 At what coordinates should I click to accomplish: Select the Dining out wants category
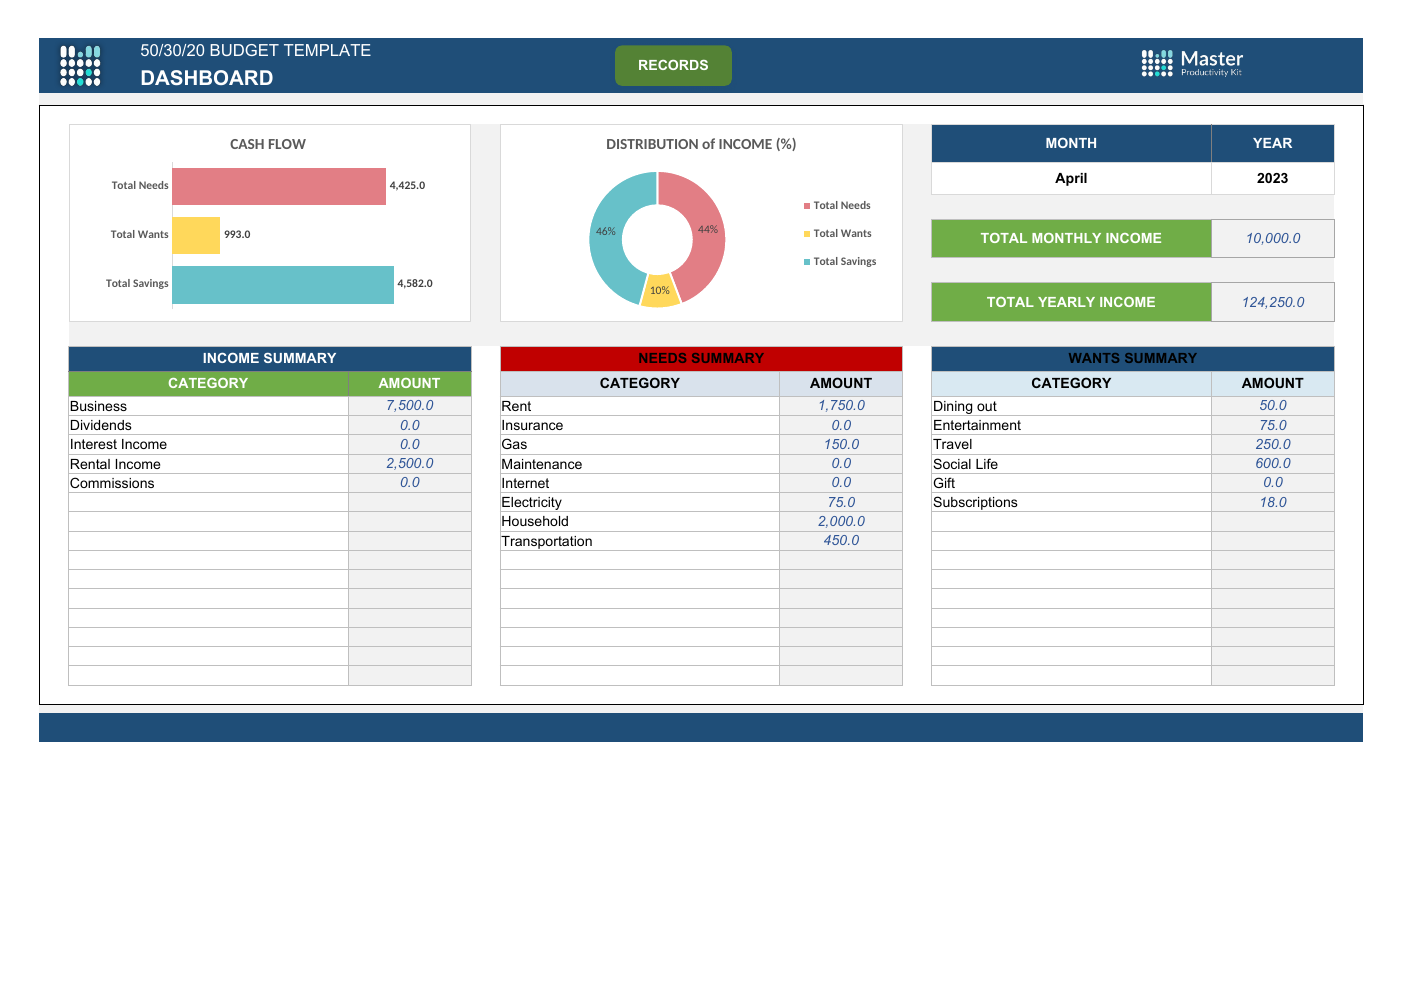1071,406
